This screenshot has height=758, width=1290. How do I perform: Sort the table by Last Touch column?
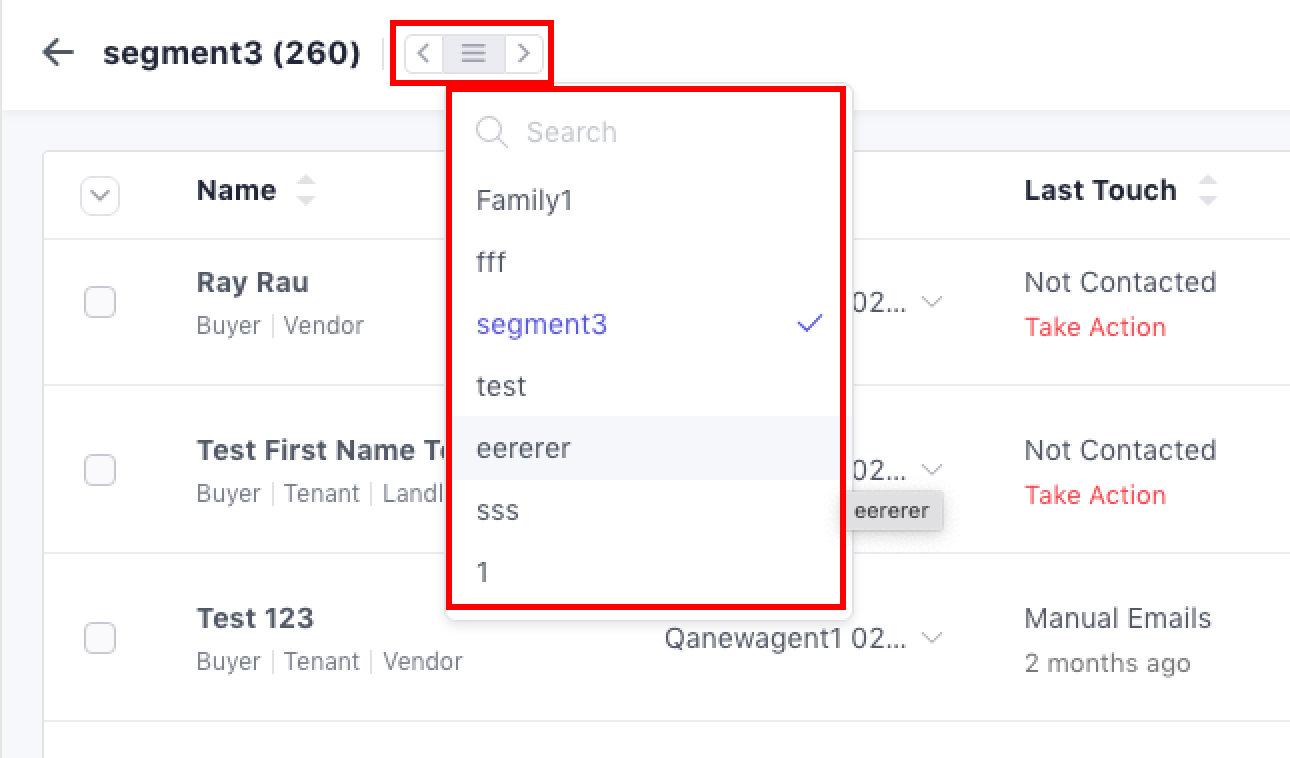(1208, 190)
